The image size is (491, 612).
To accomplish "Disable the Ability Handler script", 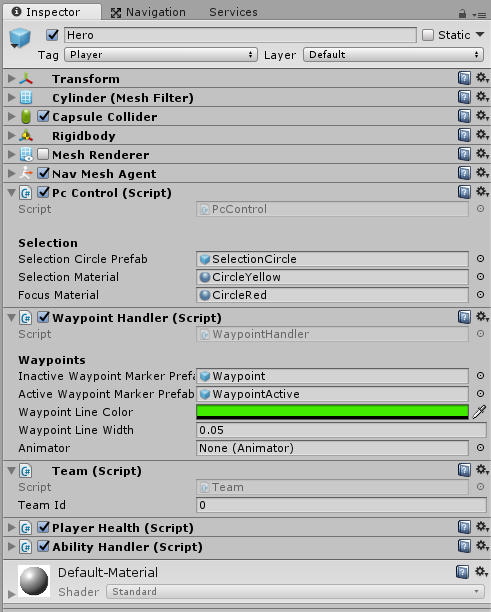I will (x=43, y=546).
